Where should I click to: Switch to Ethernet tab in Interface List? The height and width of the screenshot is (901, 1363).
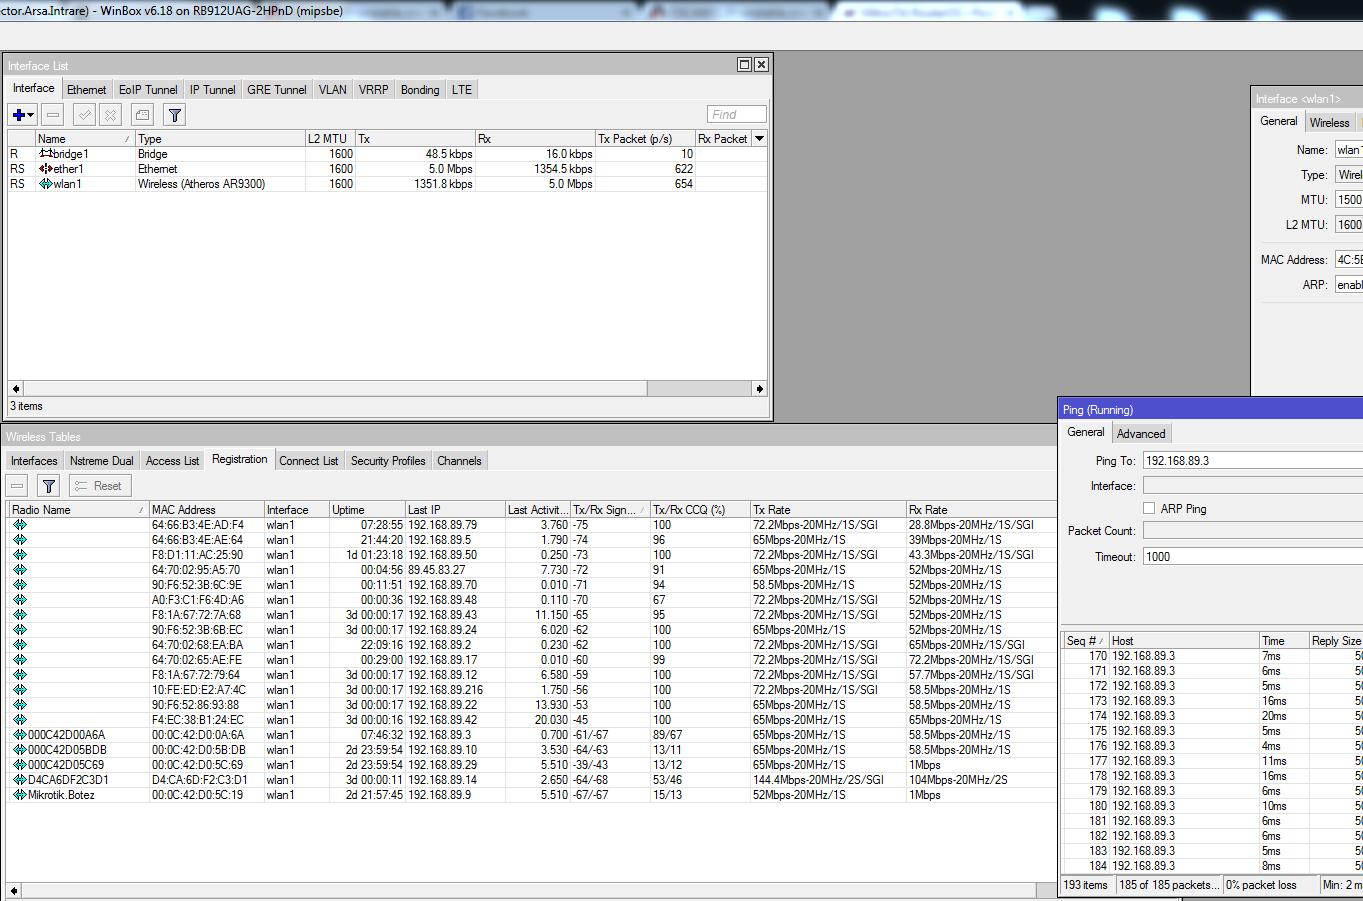pos(87,90)
